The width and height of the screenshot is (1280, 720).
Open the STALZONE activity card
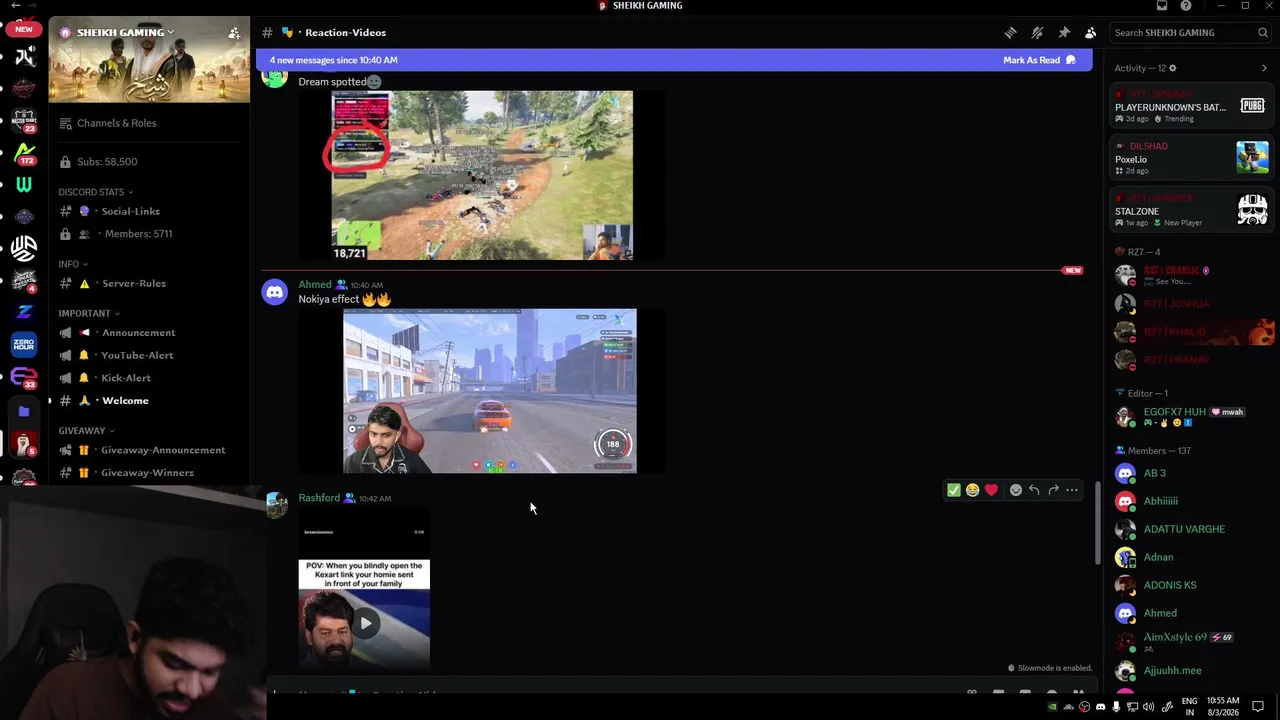tap(1191, 210)
